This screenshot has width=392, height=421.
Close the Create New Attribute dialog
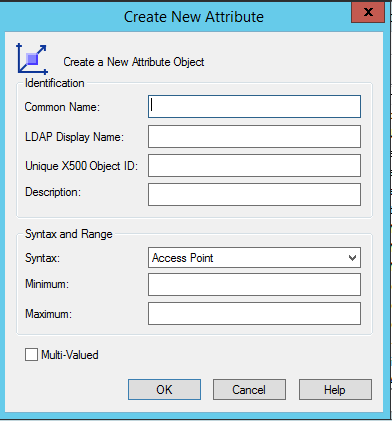(368, 12)
